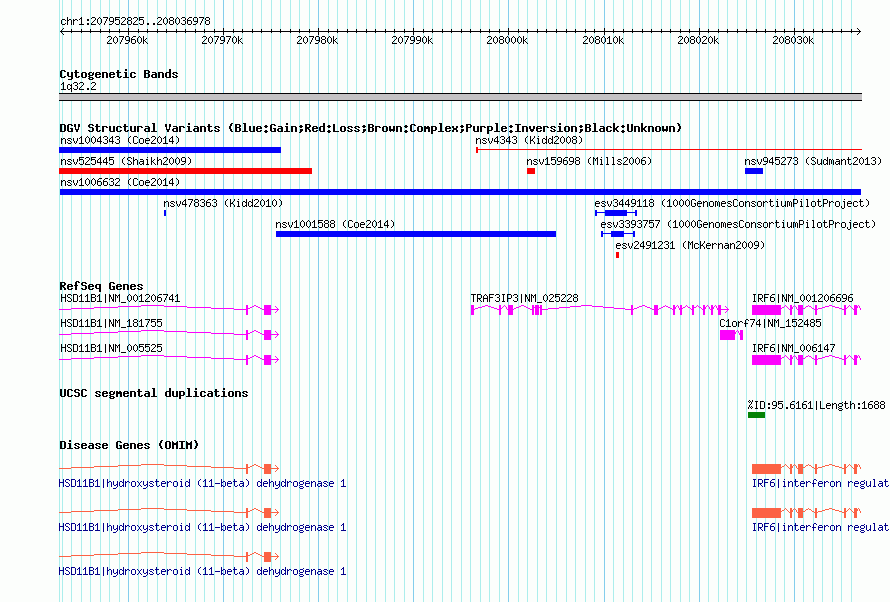Select the nsv525445 (Shaikh2009) red loss bar
Viewport: 890px width, 602px height.
pos(186,171)
